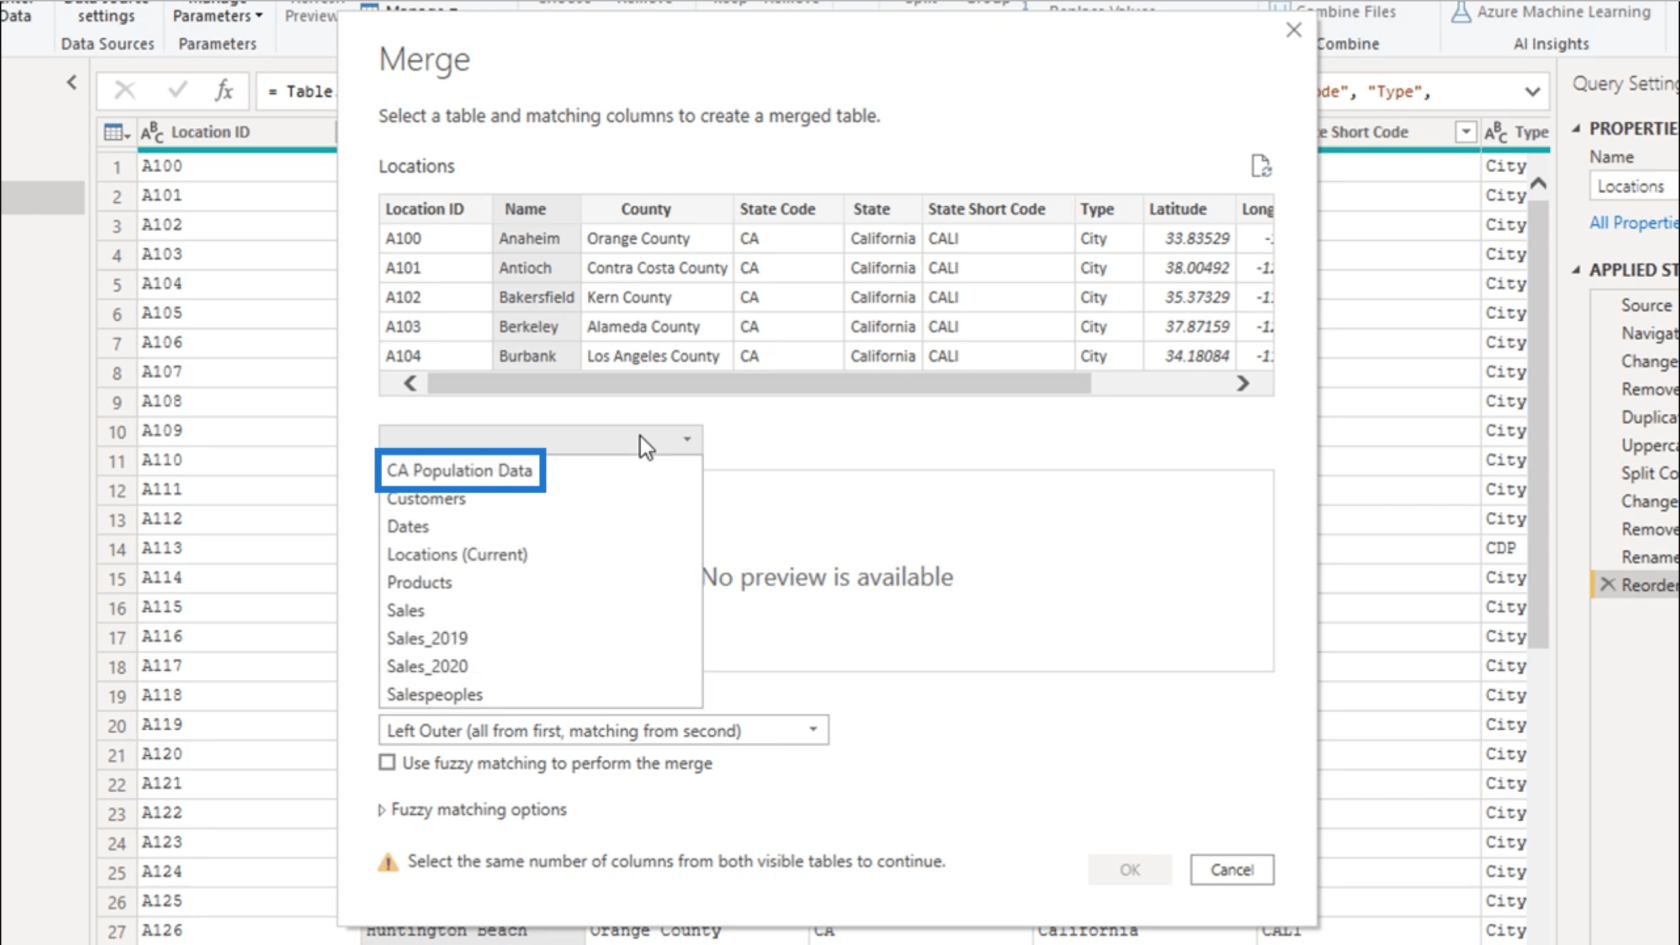Open the Short Code column filter dropdown
The width and height of the screenshot is (1680, 945).
[x=1466, y=132]
